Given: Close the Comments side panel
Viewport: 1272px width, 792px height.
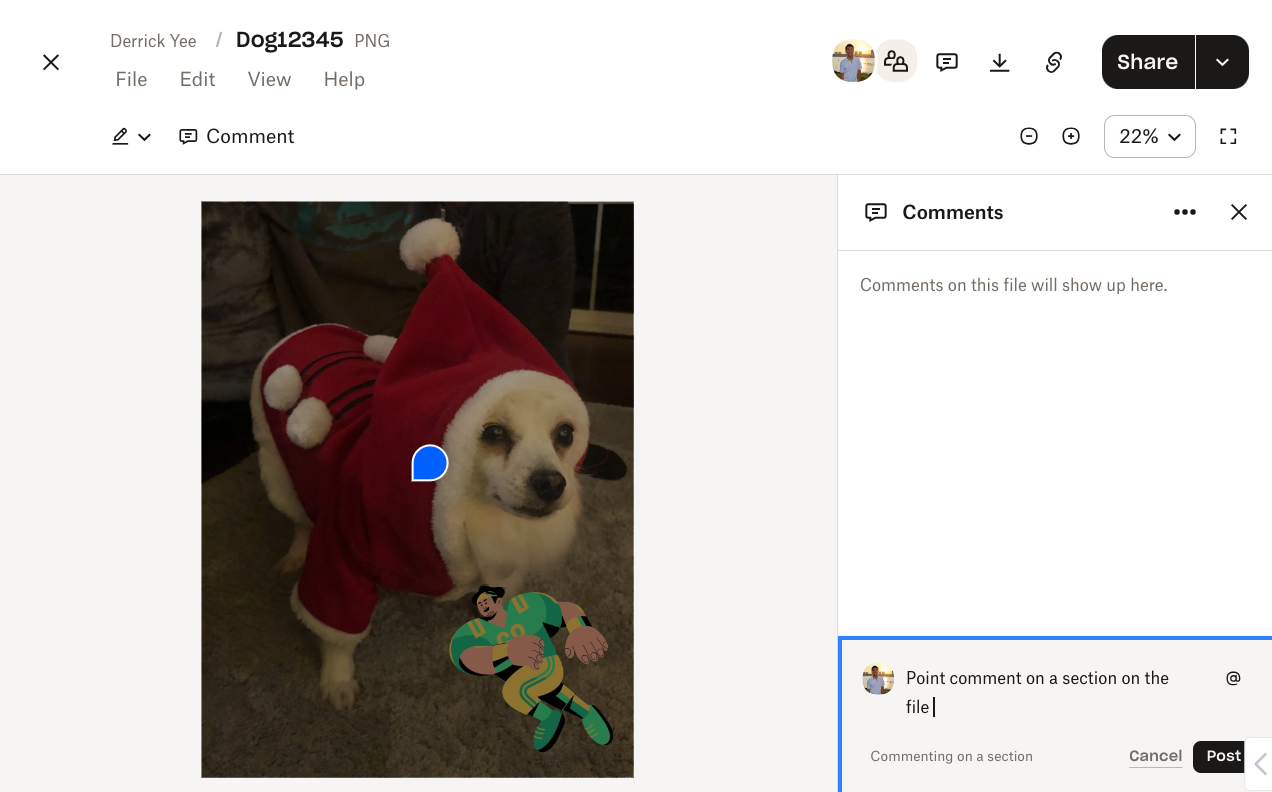Looking at the screenshot, I should coord(1239,212).
